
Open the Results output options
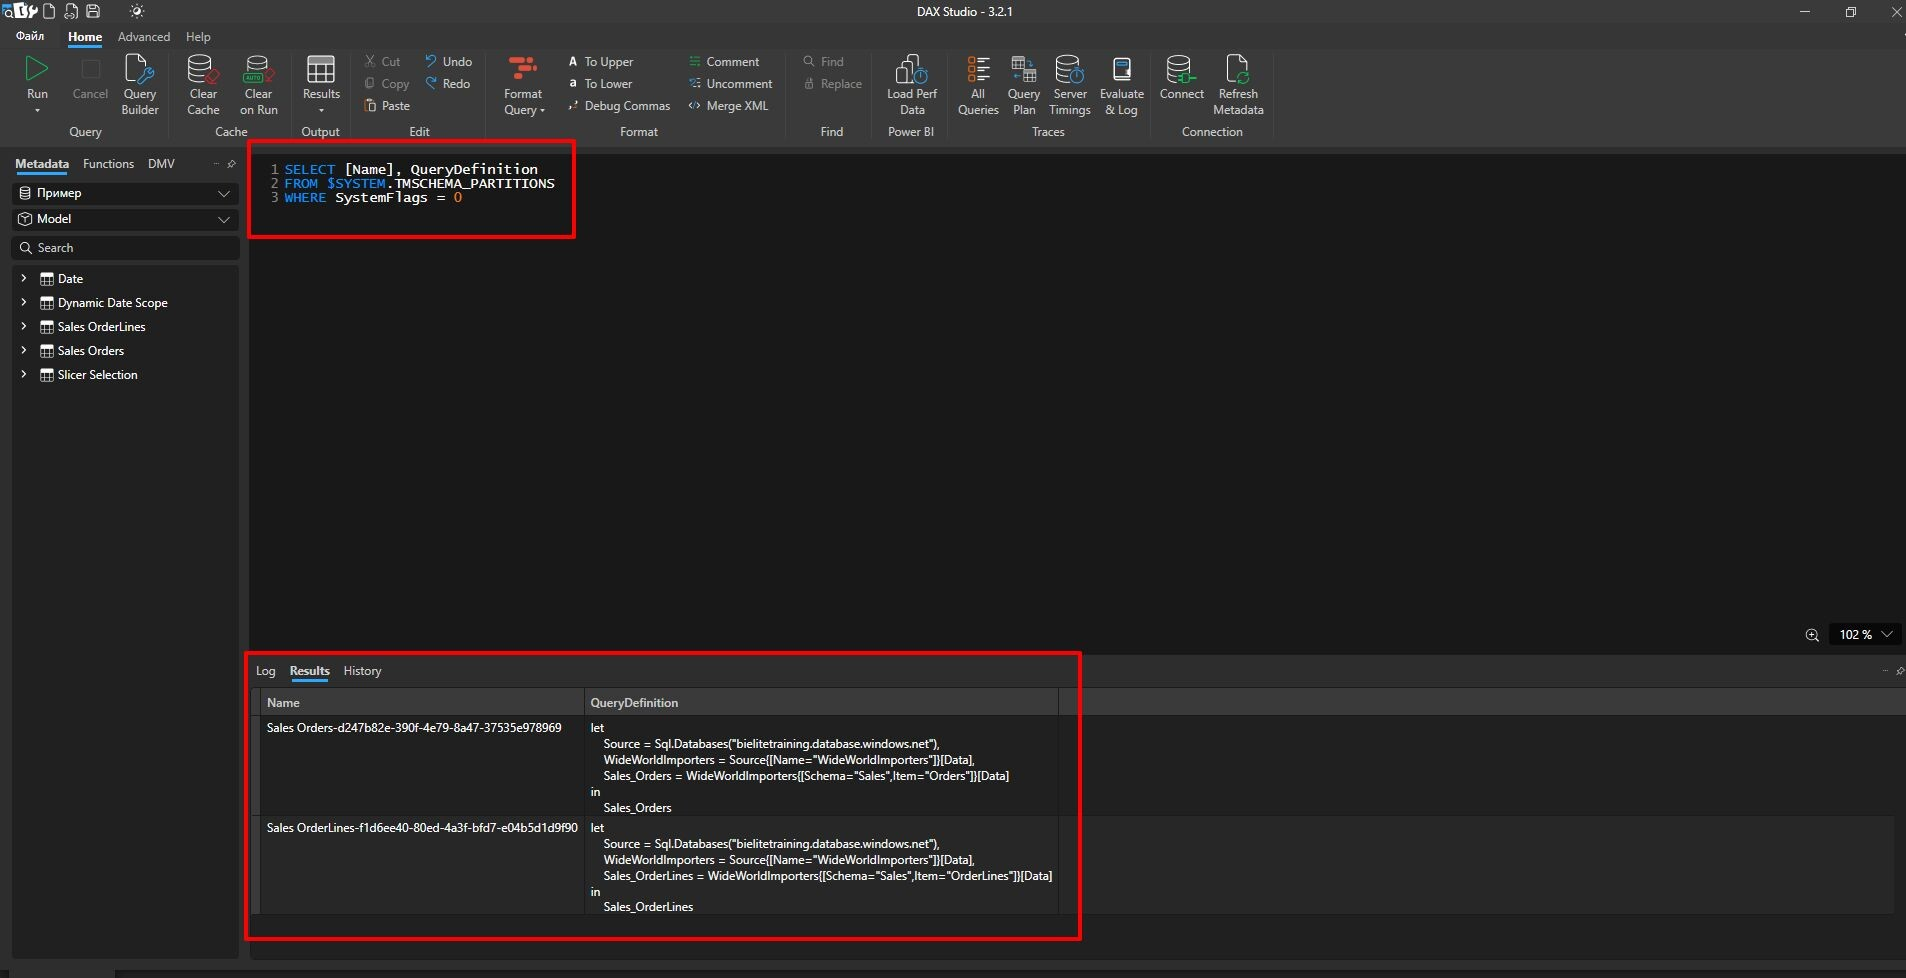click(x=321, y=85)
